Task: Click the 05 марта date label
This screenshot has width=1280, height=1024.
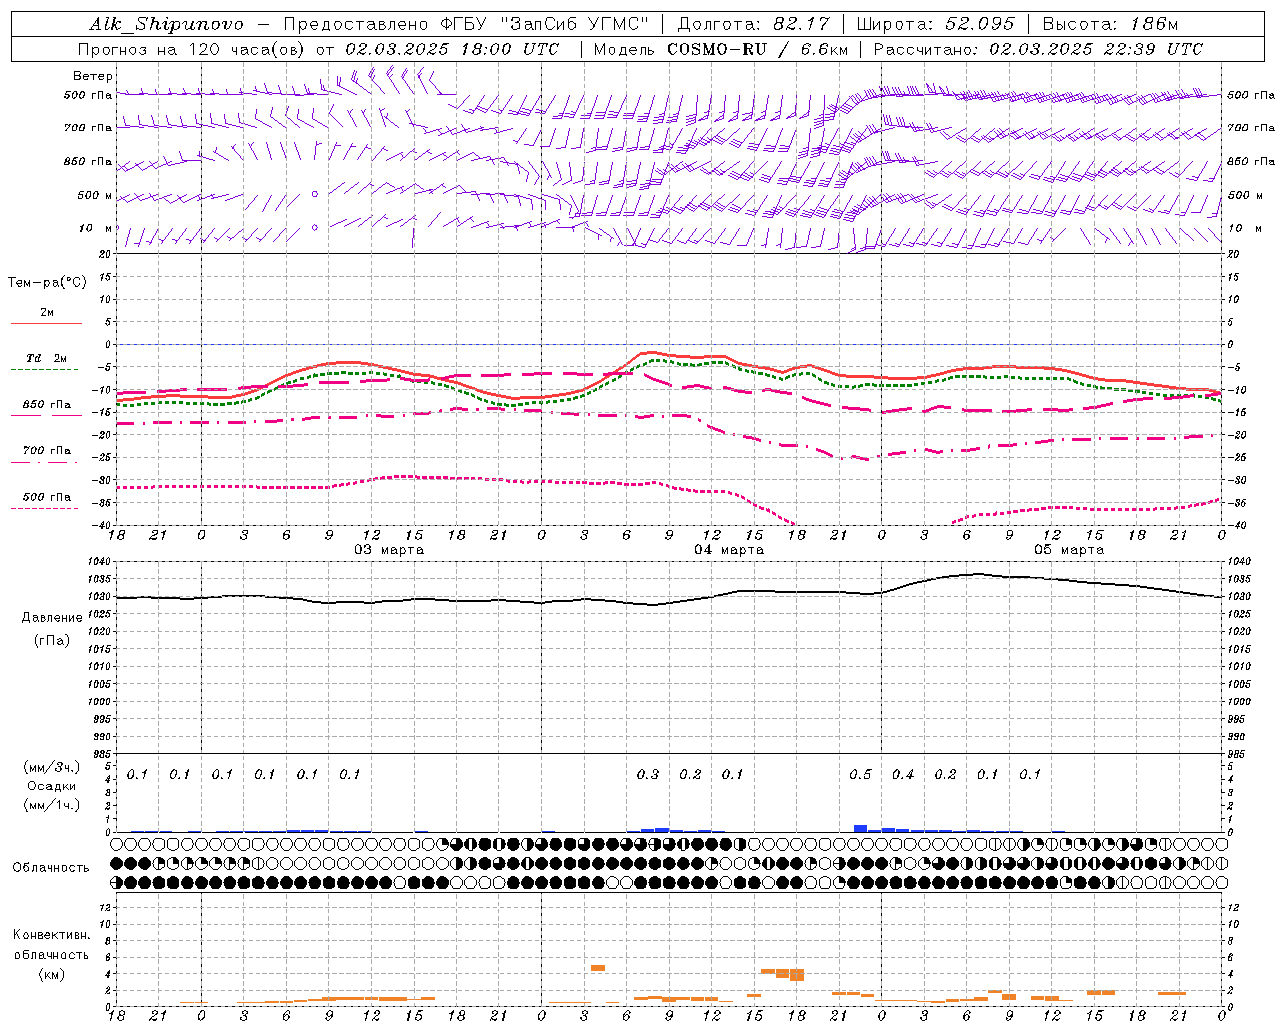Action: [1069, 550]
